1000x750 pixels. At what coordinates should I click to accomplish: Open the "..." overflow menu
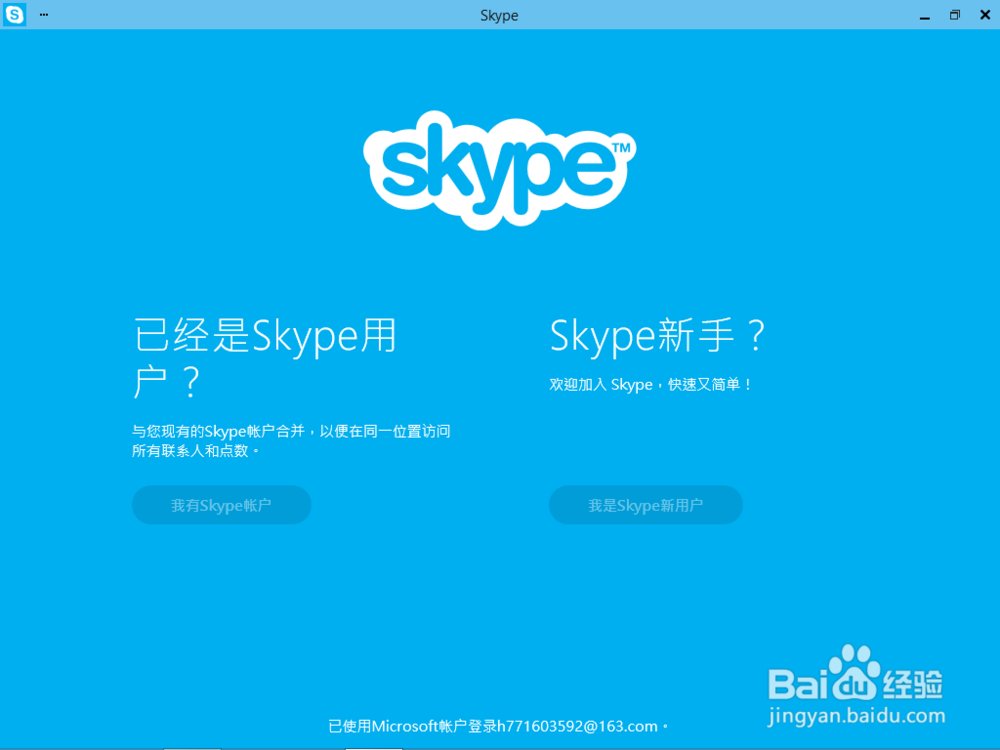point(43,15)
